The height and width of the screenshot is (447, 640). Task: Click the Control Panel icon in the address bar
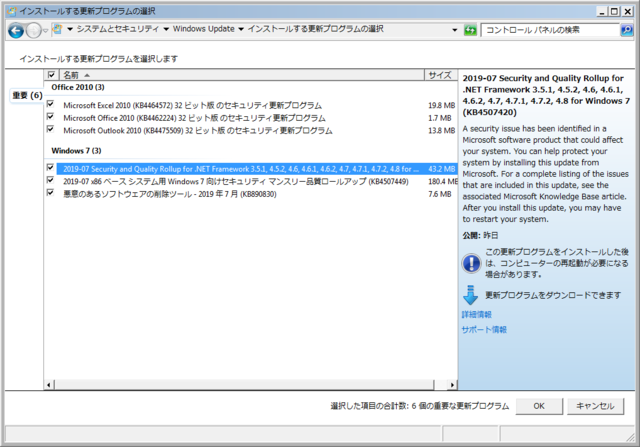57,29
